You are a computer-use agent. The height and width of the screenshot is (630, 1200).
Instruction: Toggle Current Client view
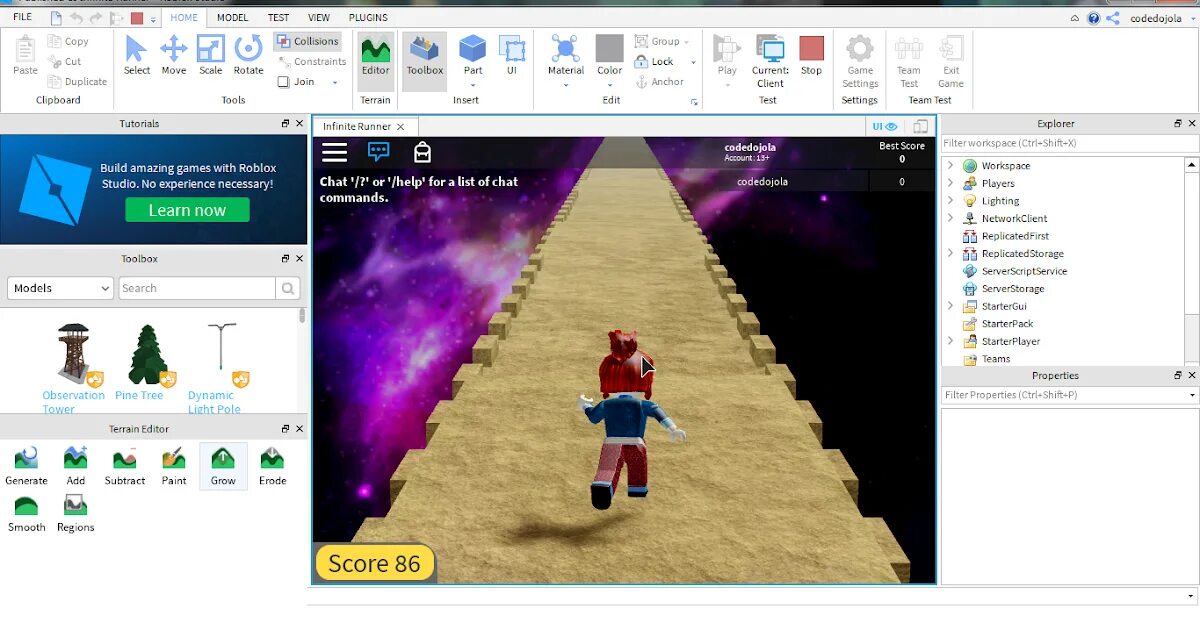pos(770,60)
